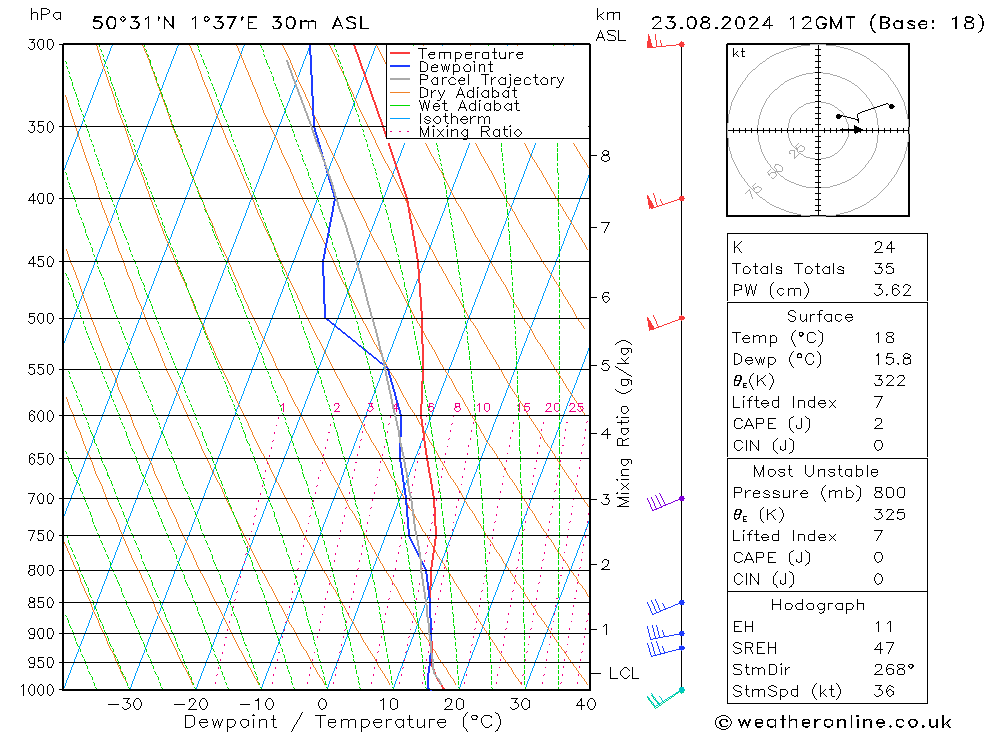The image size is (1000, 733).
Task: Click the red wind barb at 400 hPa
Action: point(665,202)
